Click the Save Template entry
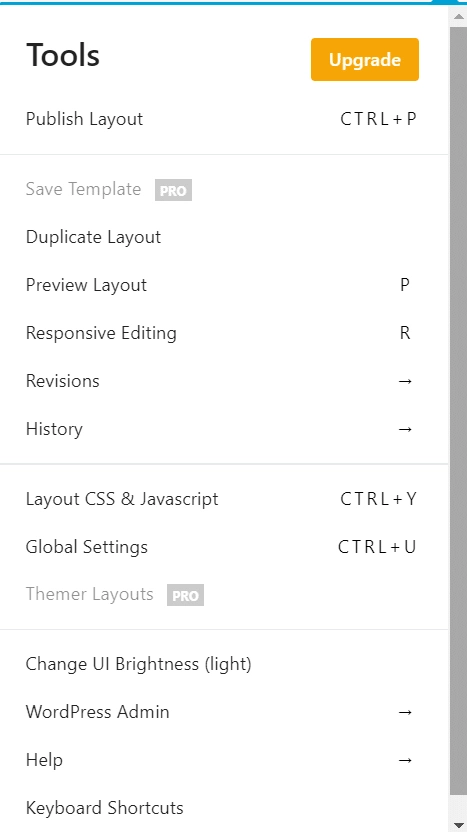The width and height of the screenshot is (467, 832). point(83,189)
